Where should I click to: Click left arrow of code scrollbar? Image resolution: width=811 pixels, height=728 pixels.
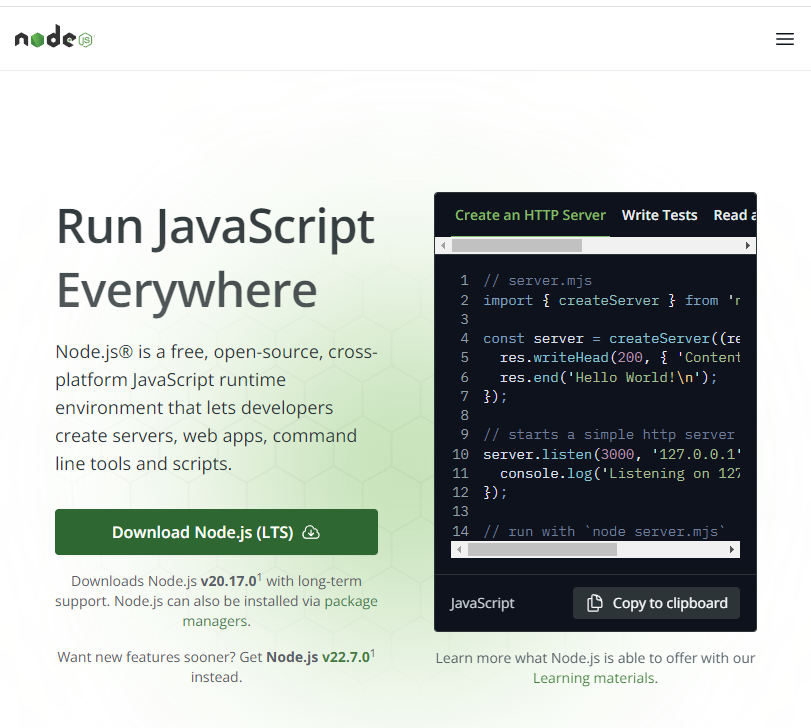click(x=459, y=550)
